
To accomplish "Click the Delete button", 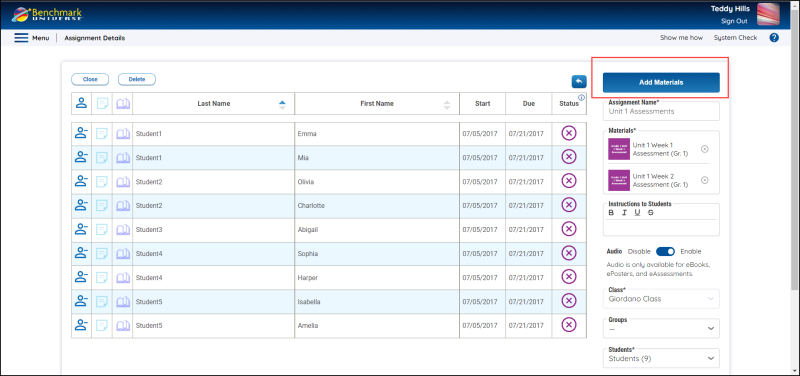I will coord(137,79).
